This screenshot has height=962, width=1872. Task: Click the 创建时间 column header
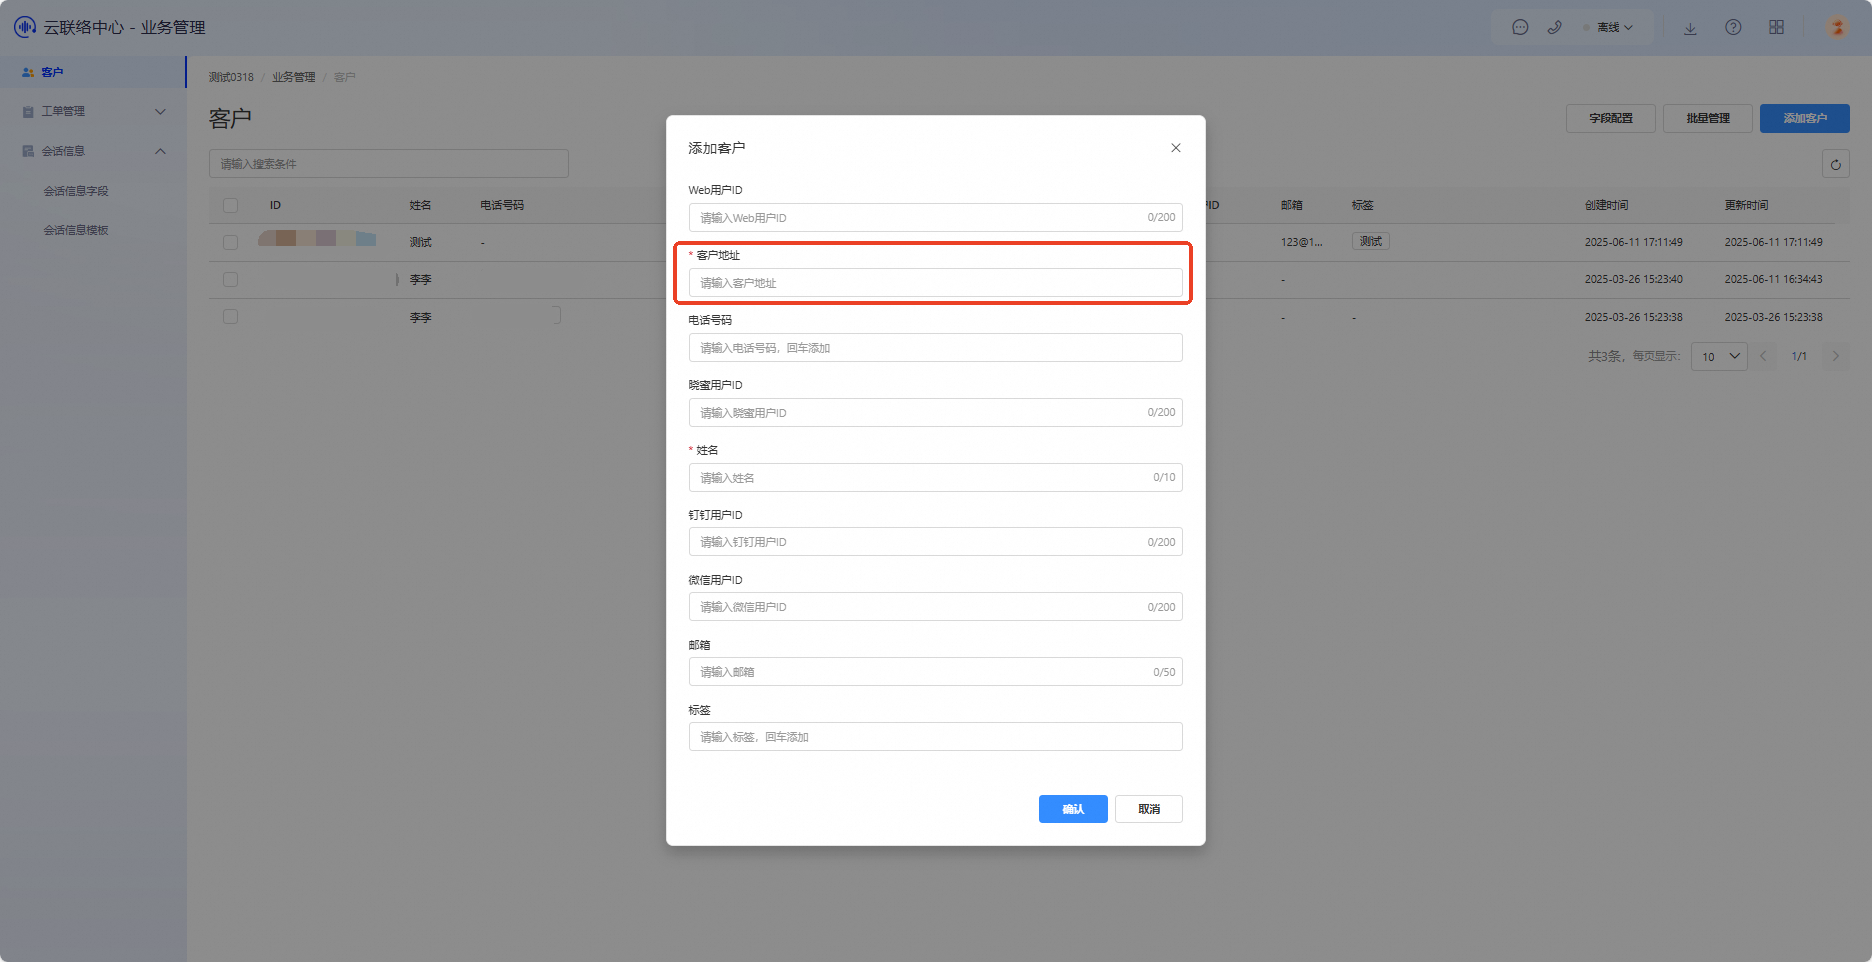1606,205
